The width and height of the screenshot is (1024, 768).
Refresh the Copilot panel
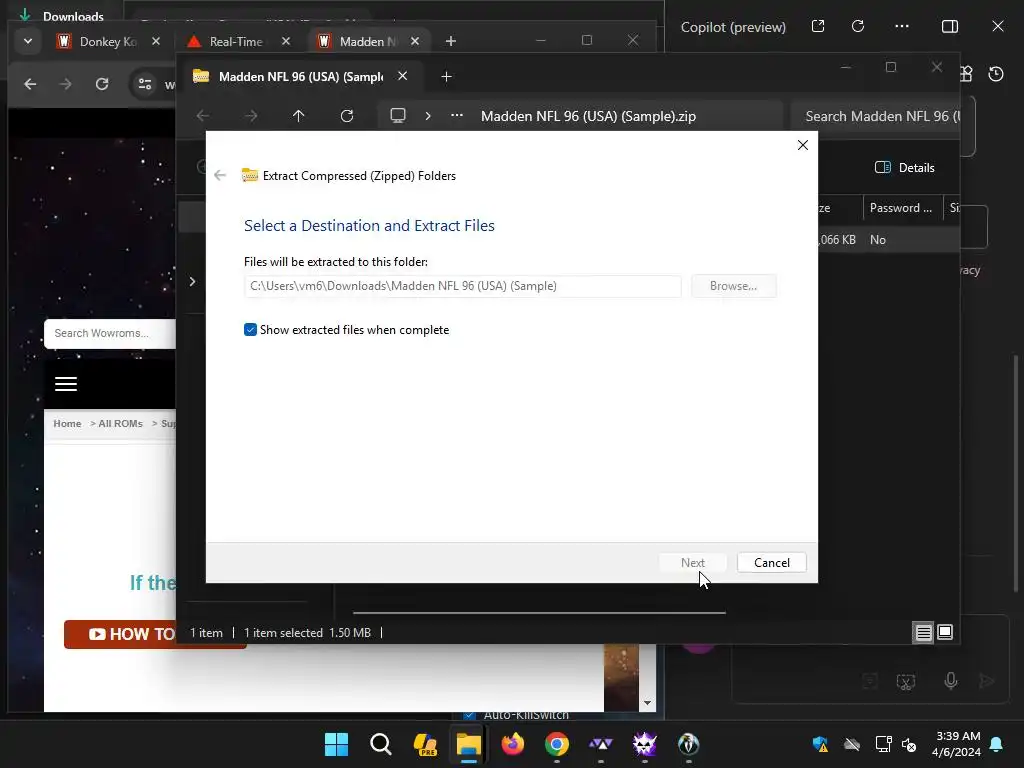pyautogui.click(x=858, y=26)
